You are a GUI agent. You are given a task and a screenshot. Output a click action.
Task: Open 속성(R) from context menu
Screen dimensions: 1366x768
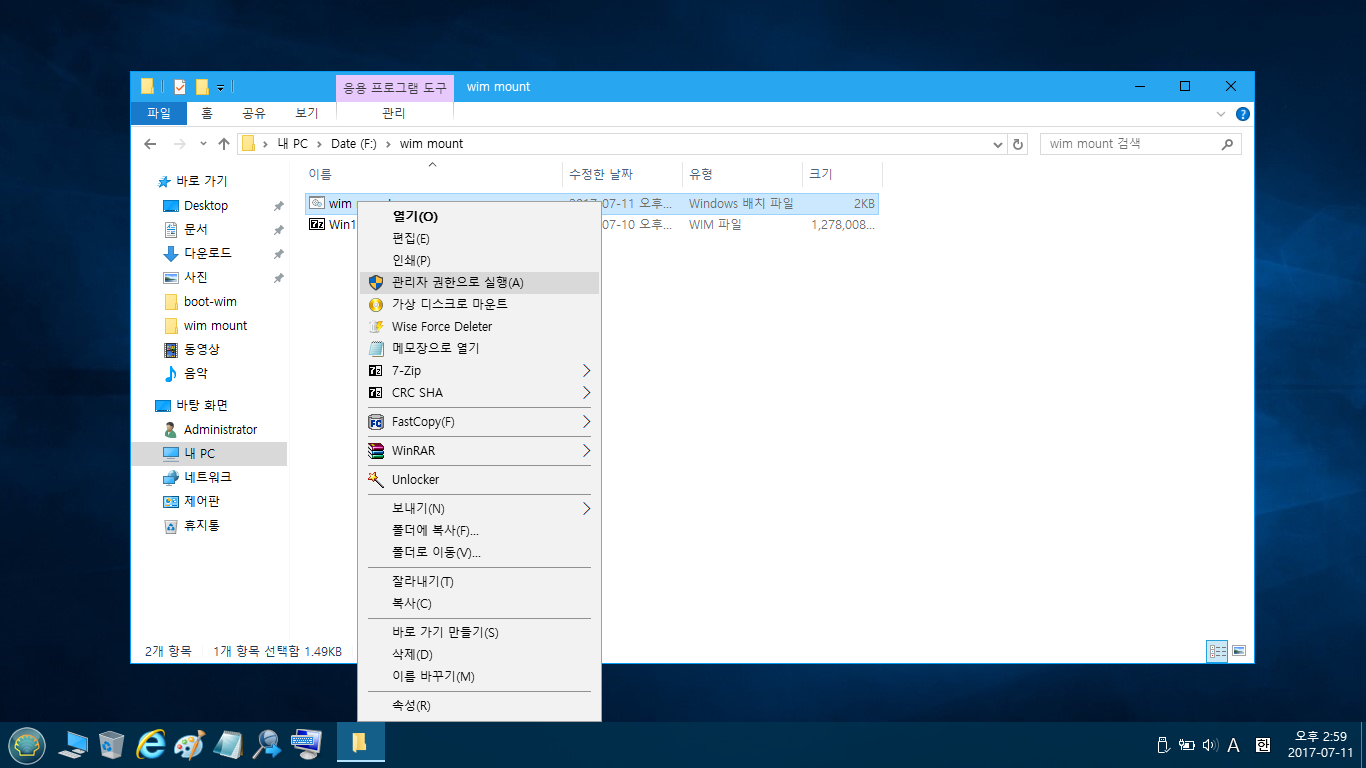click(479, 705)
